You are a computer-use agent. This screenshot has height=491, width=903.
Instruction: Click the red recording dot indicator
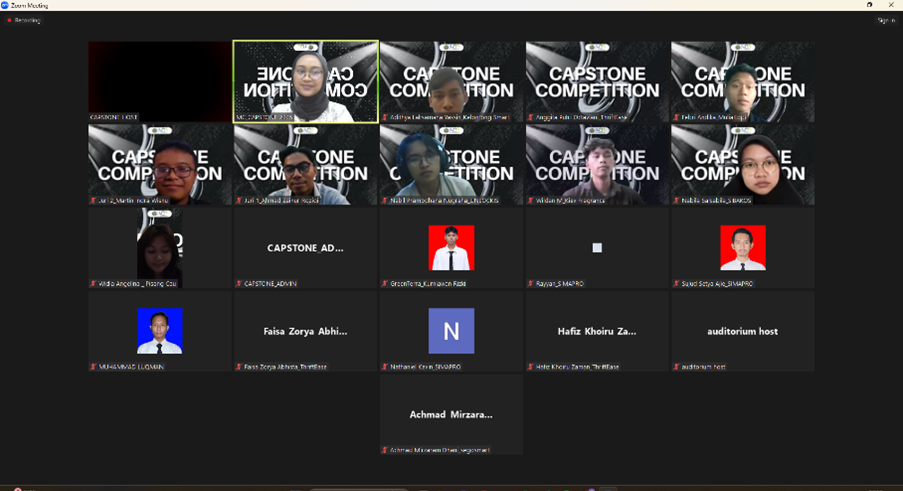(9, 20)
